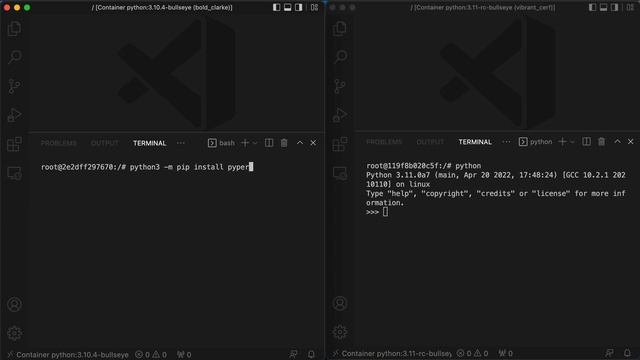Switch to PROBLEMS tab in right window

coord(384,142)
